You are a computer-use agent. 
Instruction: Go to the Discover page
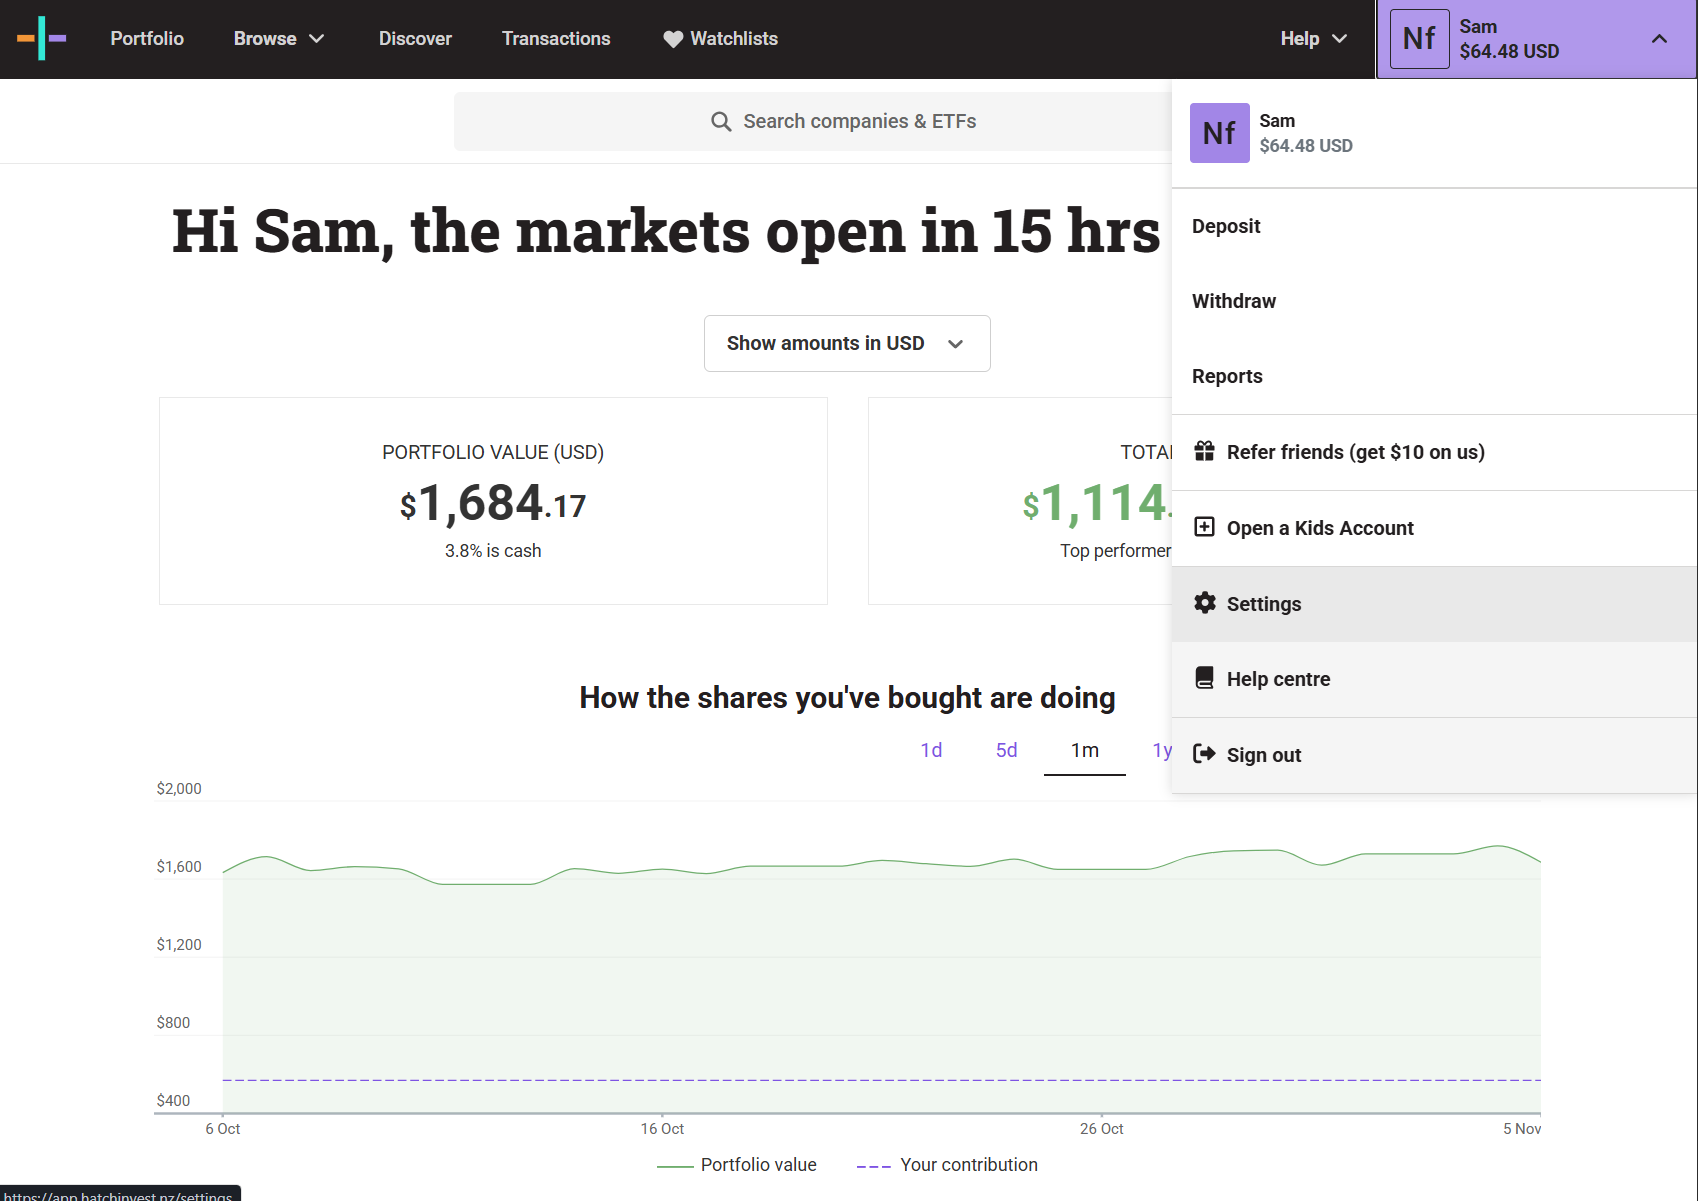pos(415,39)
